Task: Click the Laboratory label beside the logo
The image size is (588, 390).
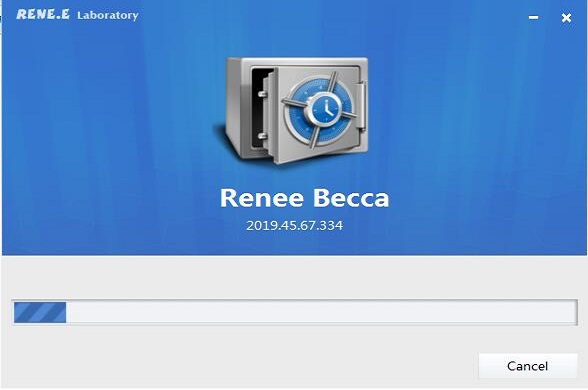Action: (x=108, y=15)
